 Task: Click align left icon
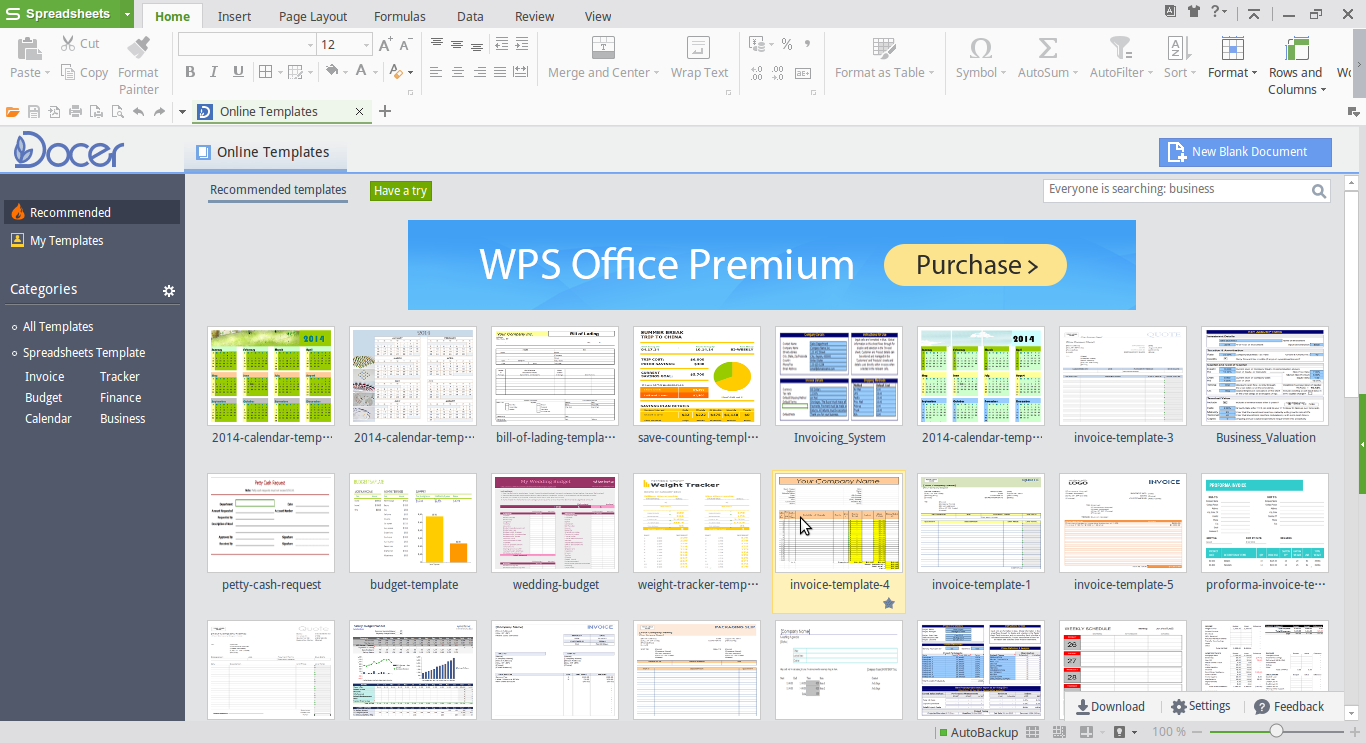pyautogui.click(x=436, y=72)
